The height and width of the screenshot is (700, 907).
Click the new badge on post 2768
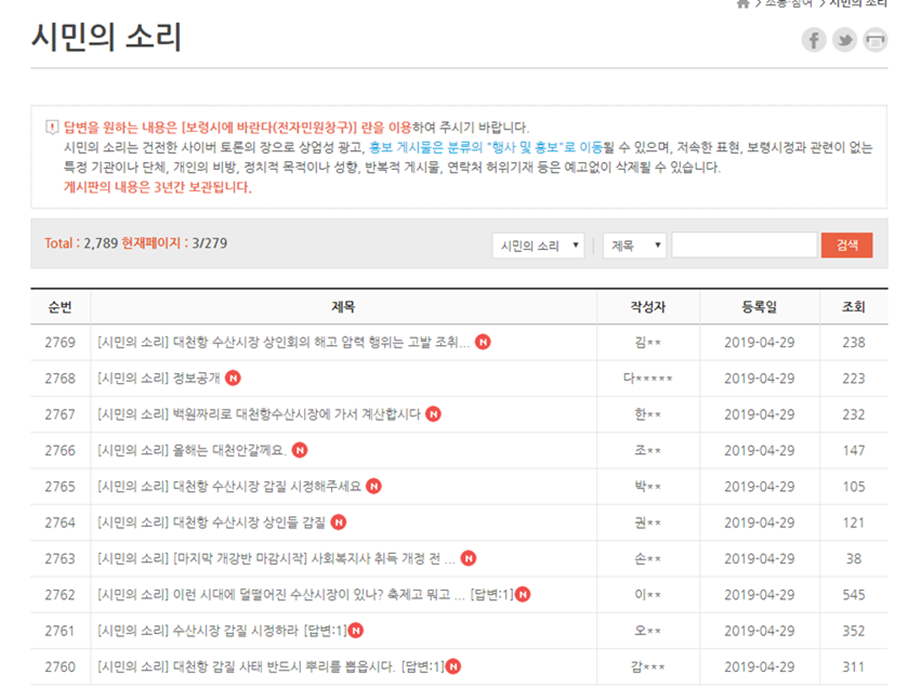coord(233,378)
